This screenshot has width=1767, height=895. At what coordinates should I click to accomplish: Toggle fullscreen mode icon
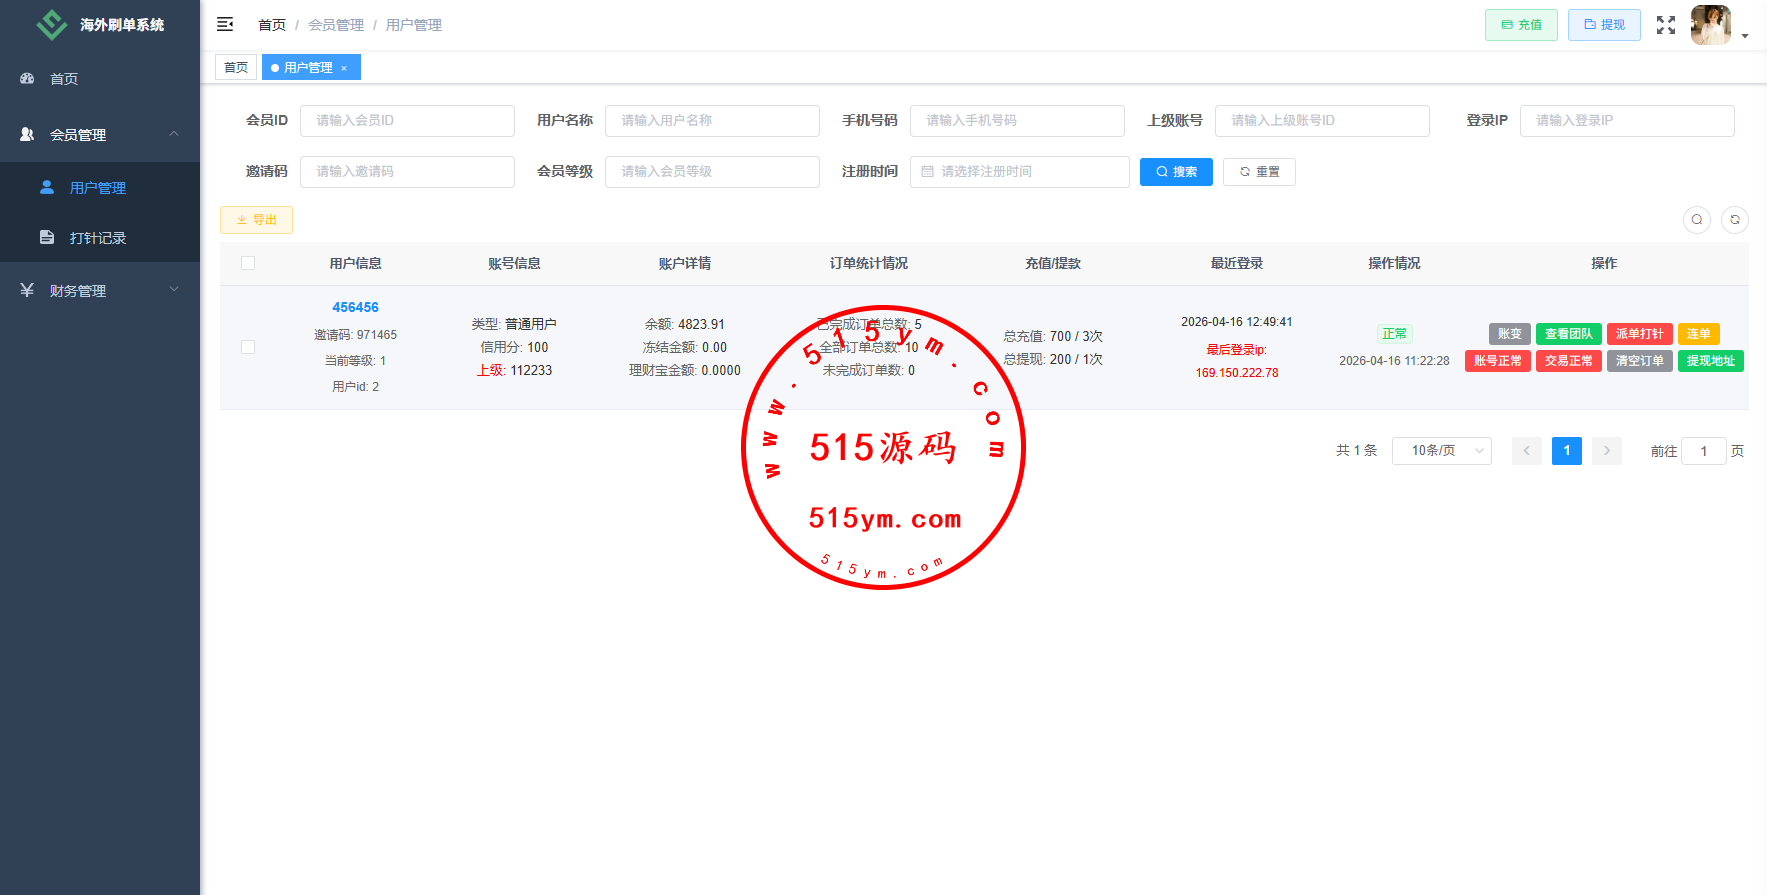click(x=1665, y=25)
